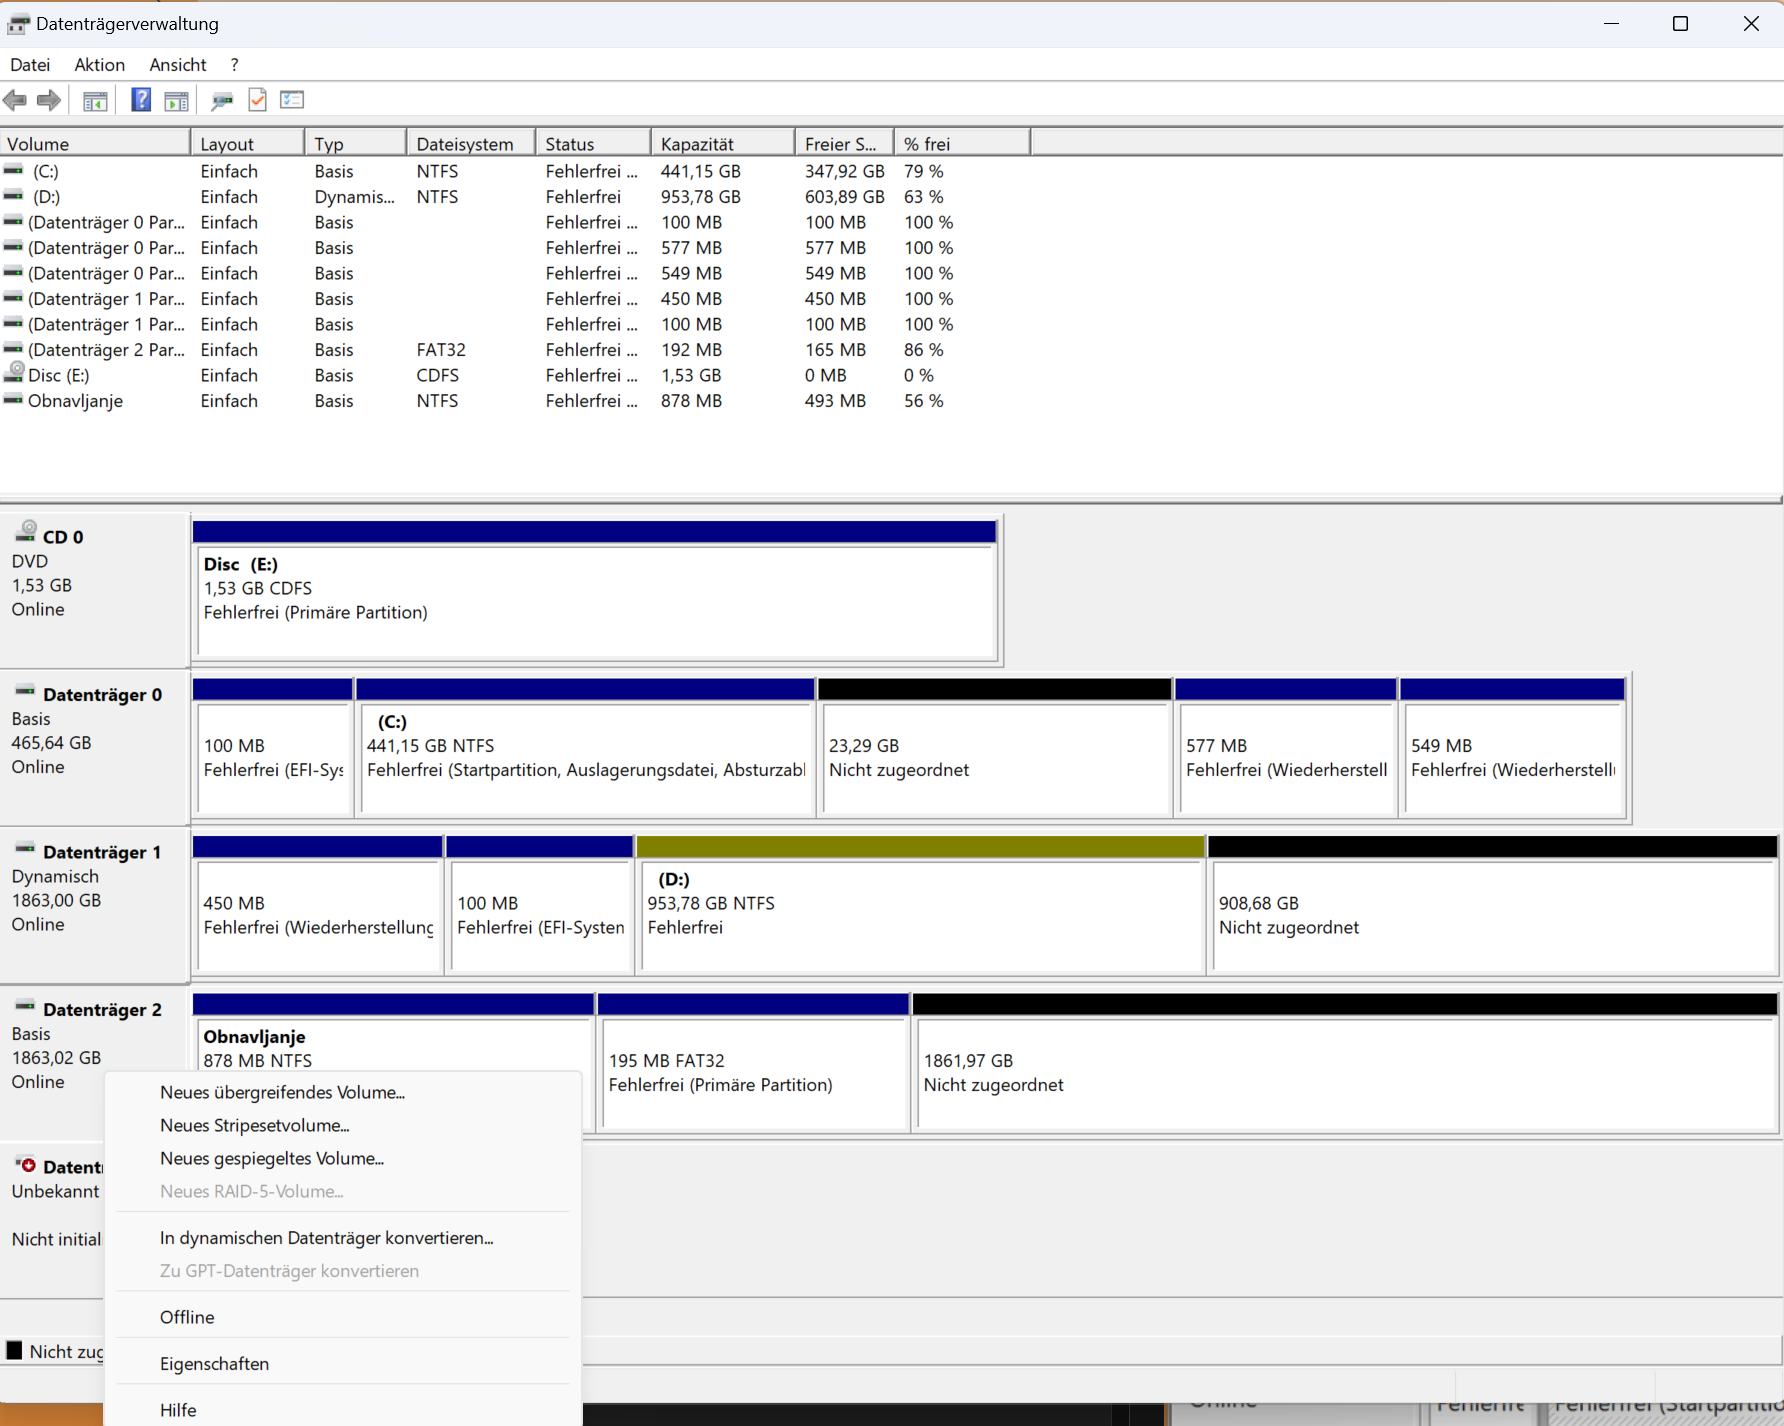Select Offline in the context menu
The width and height of the screenshot is (1784, 1426).
(x=343, y=1317)
